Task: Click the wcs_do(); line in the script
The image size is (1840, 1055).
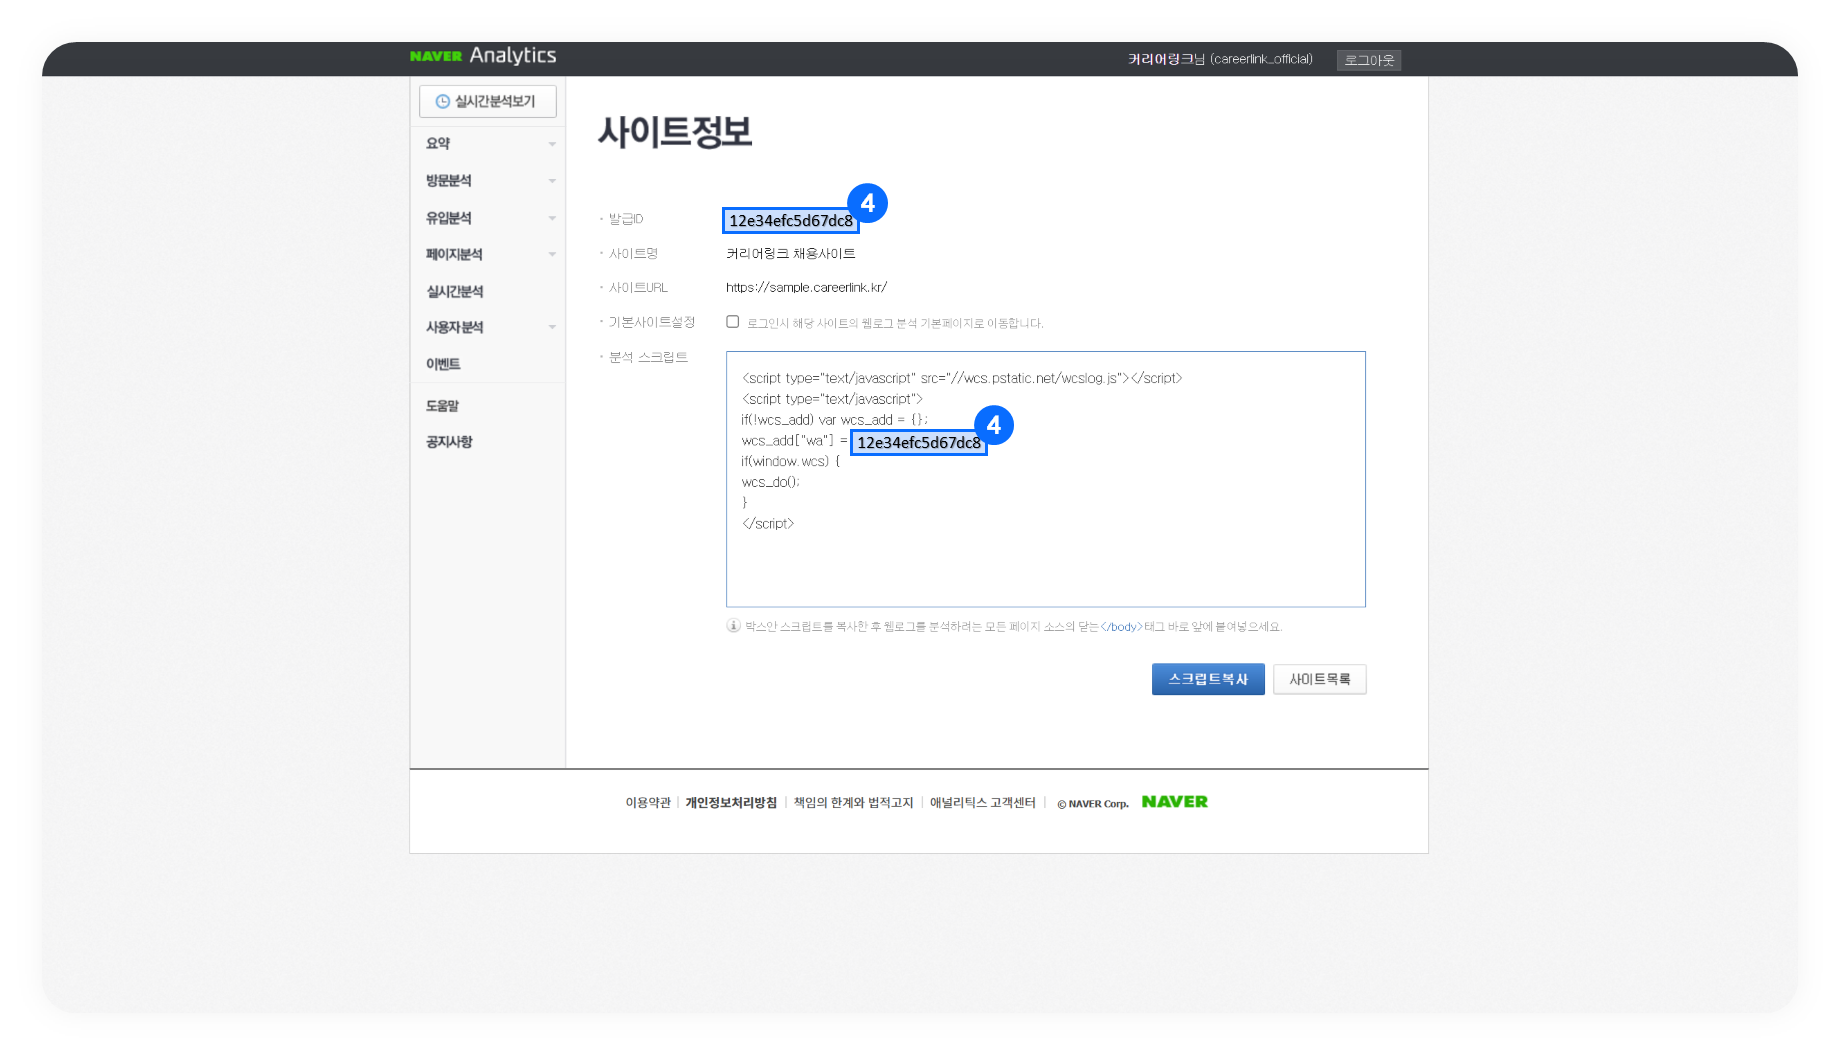Action: coord(771,482)
